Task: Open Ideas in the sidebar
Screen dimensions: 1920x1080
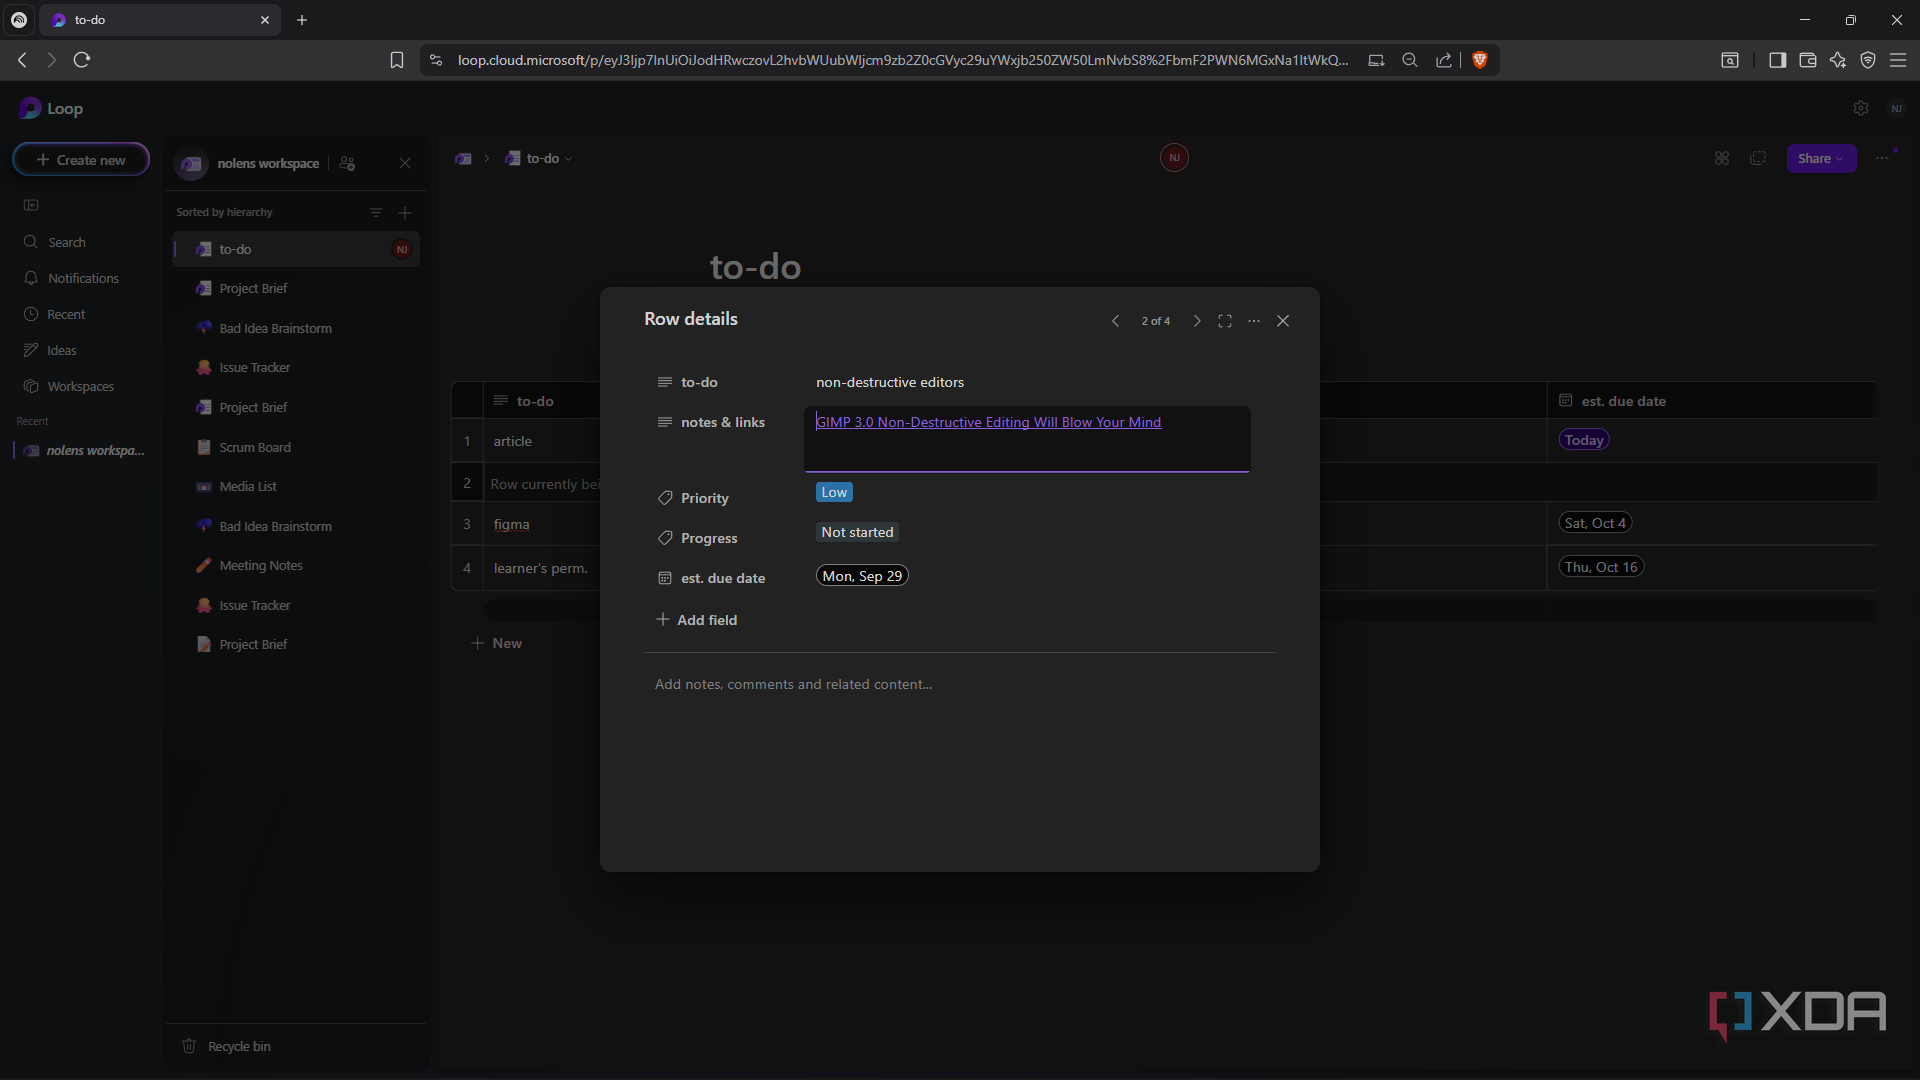Action: click(x=51, y=350)
